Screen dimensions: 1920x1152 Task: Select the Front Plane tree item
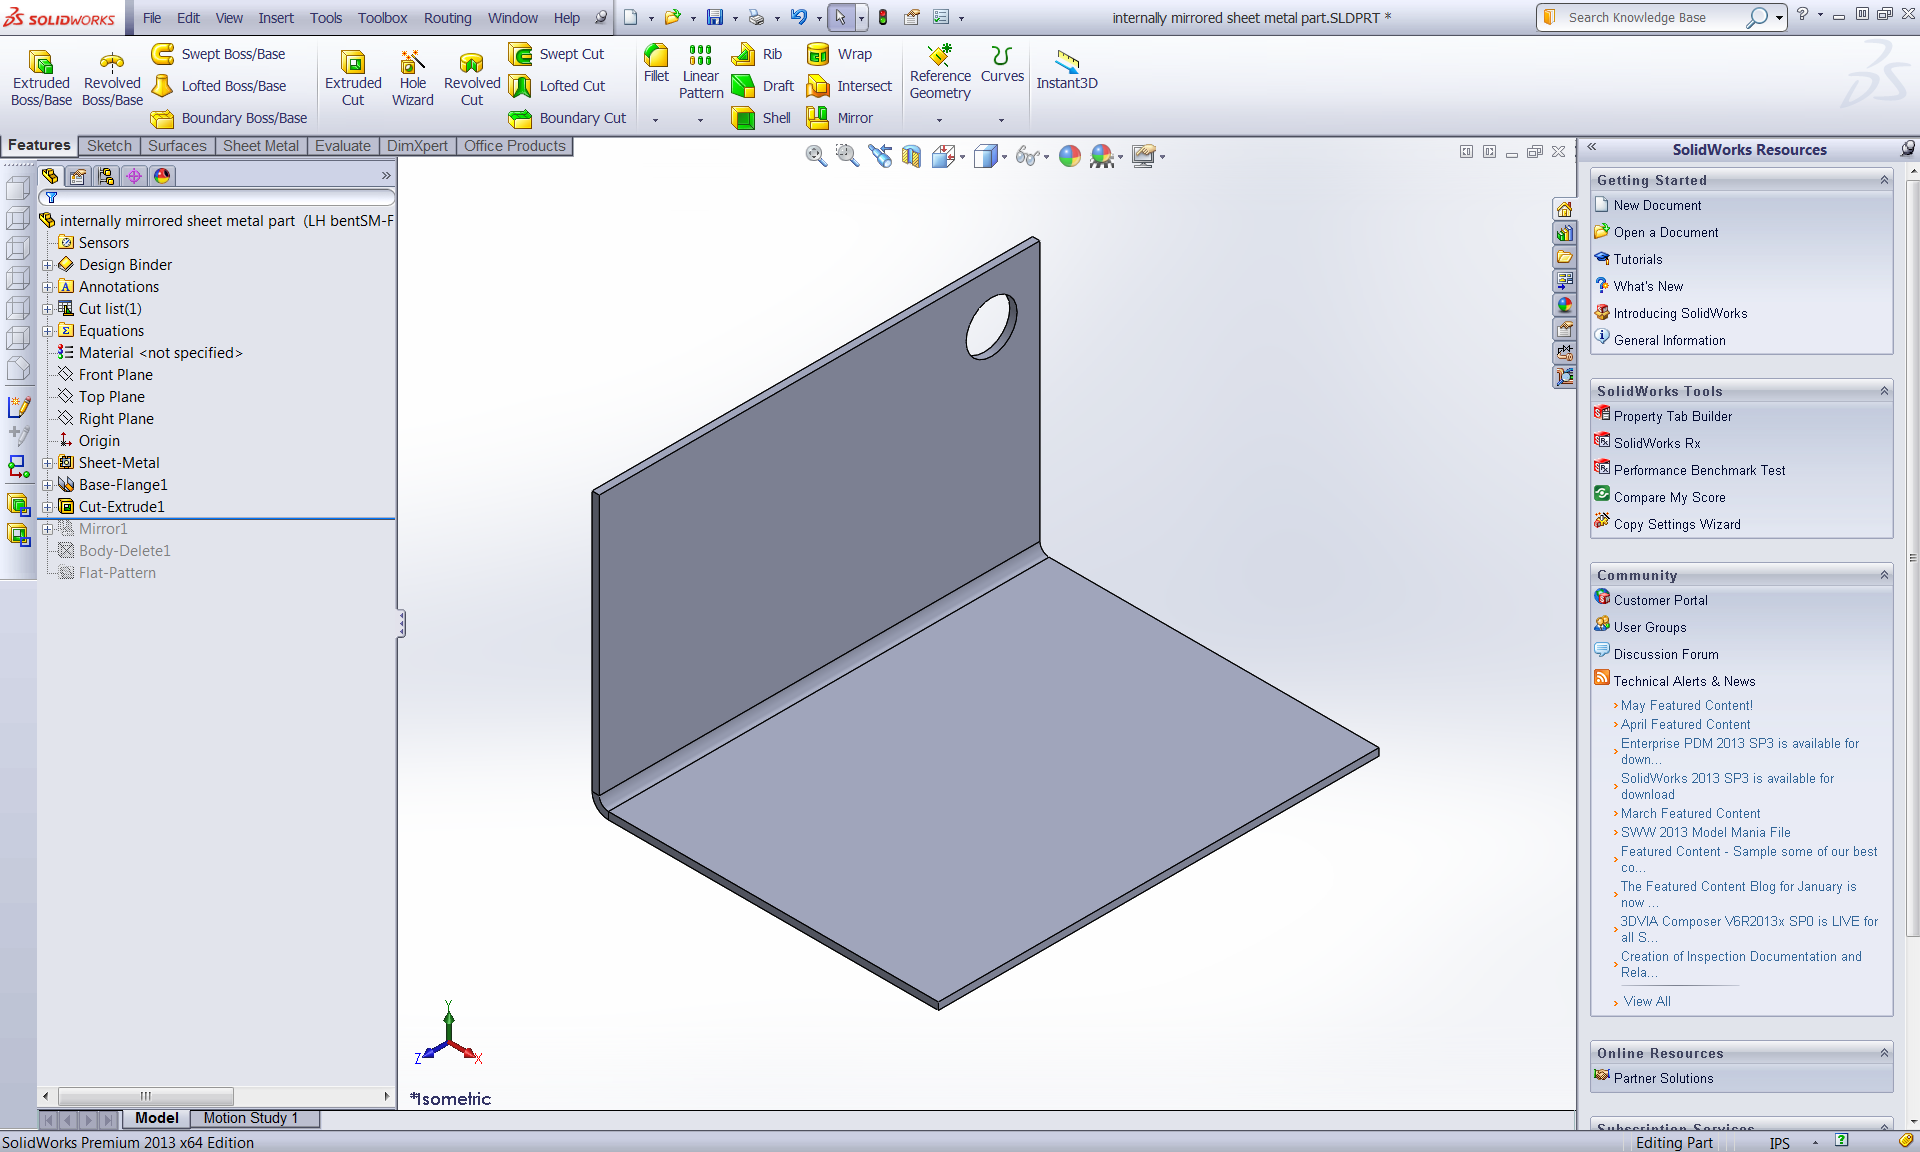116,375
